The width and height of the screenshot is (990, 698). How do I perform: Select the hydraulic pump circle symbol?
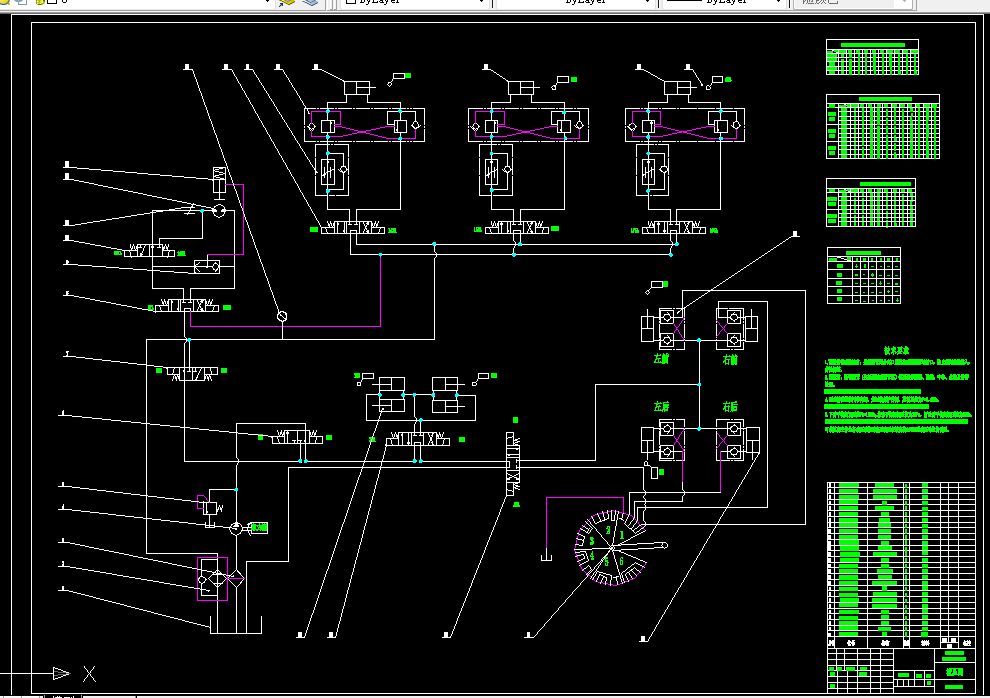(236, 528)
